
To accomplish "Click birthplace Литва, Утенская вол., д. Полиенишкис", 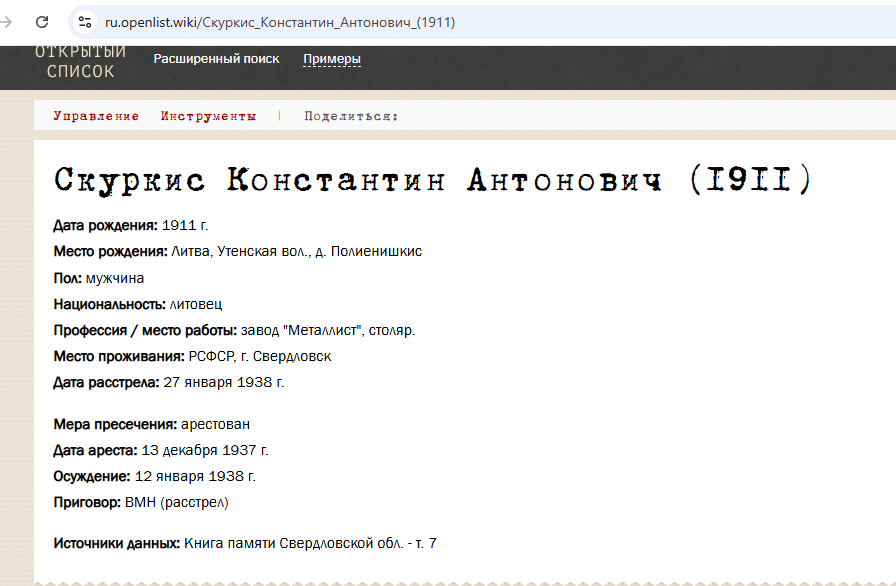I will (297, 252).
